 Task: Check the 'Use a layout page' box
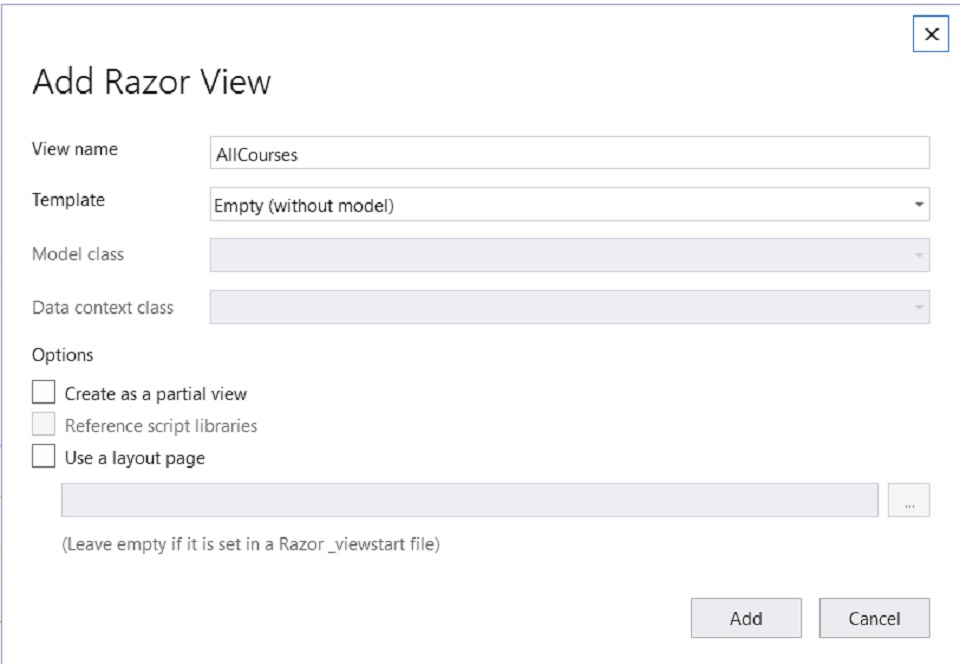coord(43,457)
